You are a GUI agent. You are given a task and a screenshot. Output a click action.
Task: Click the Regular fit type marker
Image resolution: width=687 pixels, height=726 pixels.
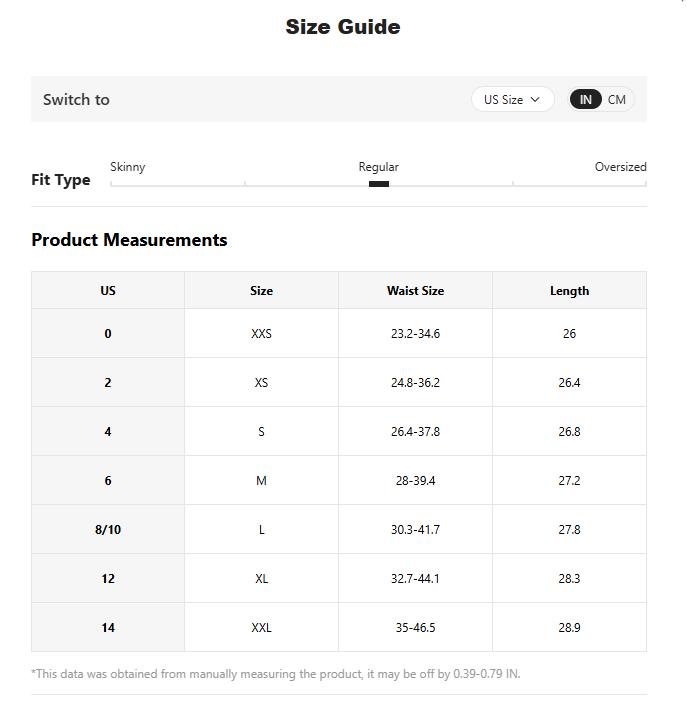click(379, 183)
